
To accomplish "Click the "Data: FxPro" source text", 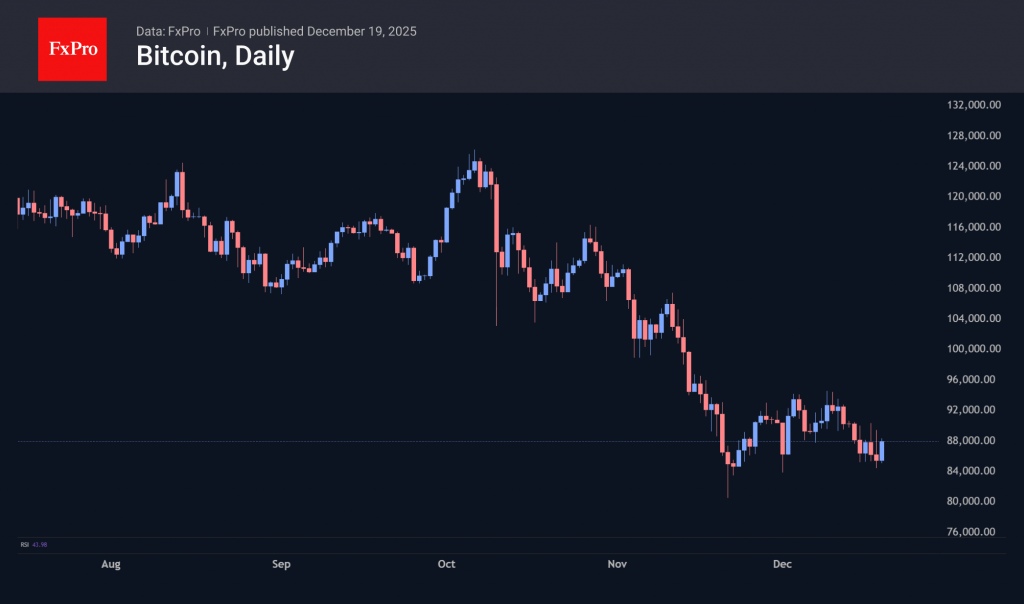I will pos(168,31).
